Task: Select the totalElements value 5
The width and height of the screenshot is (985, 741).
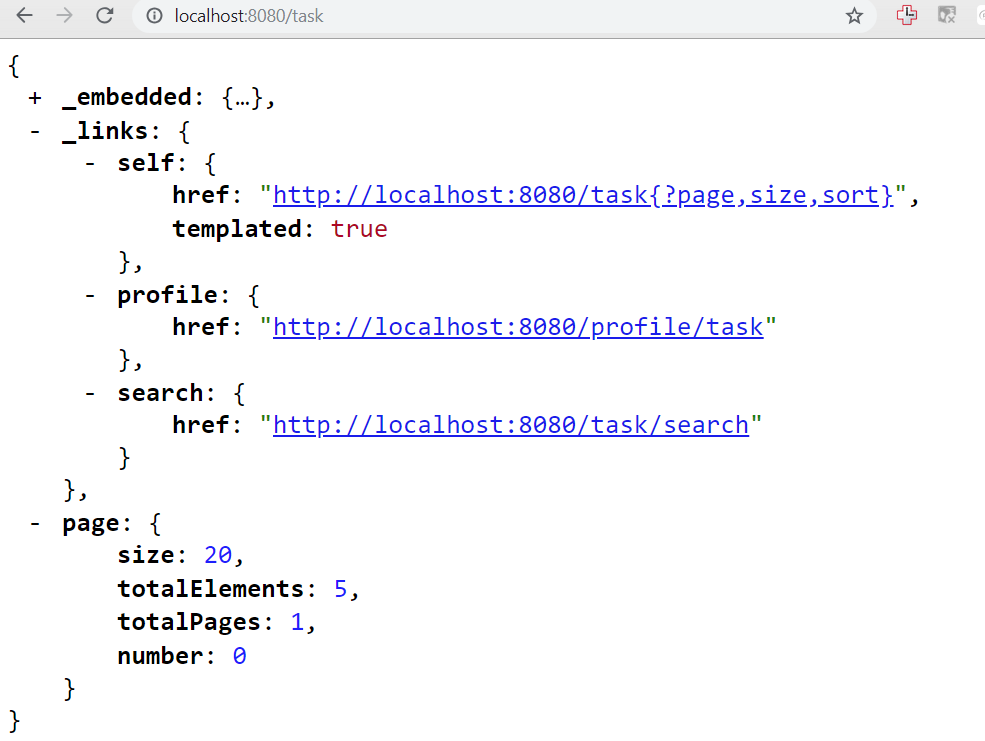Action: click(339, 588)
